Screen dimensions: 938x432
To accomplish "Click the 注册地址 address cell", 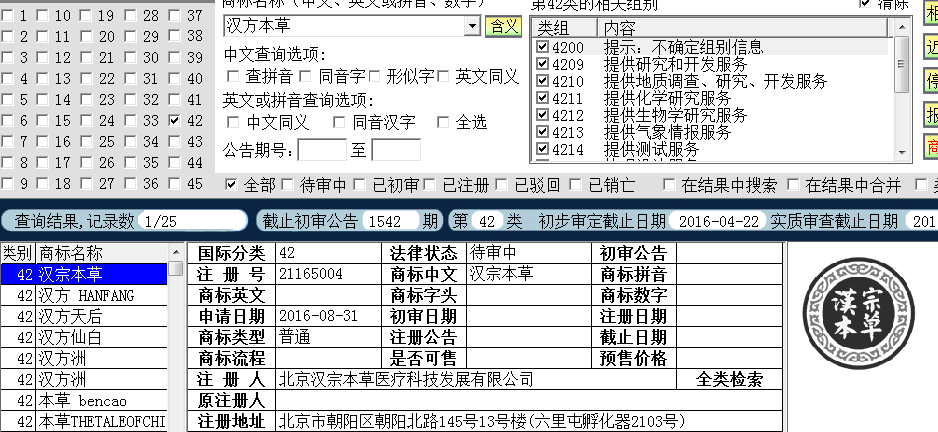I will (x=529, y=421).
